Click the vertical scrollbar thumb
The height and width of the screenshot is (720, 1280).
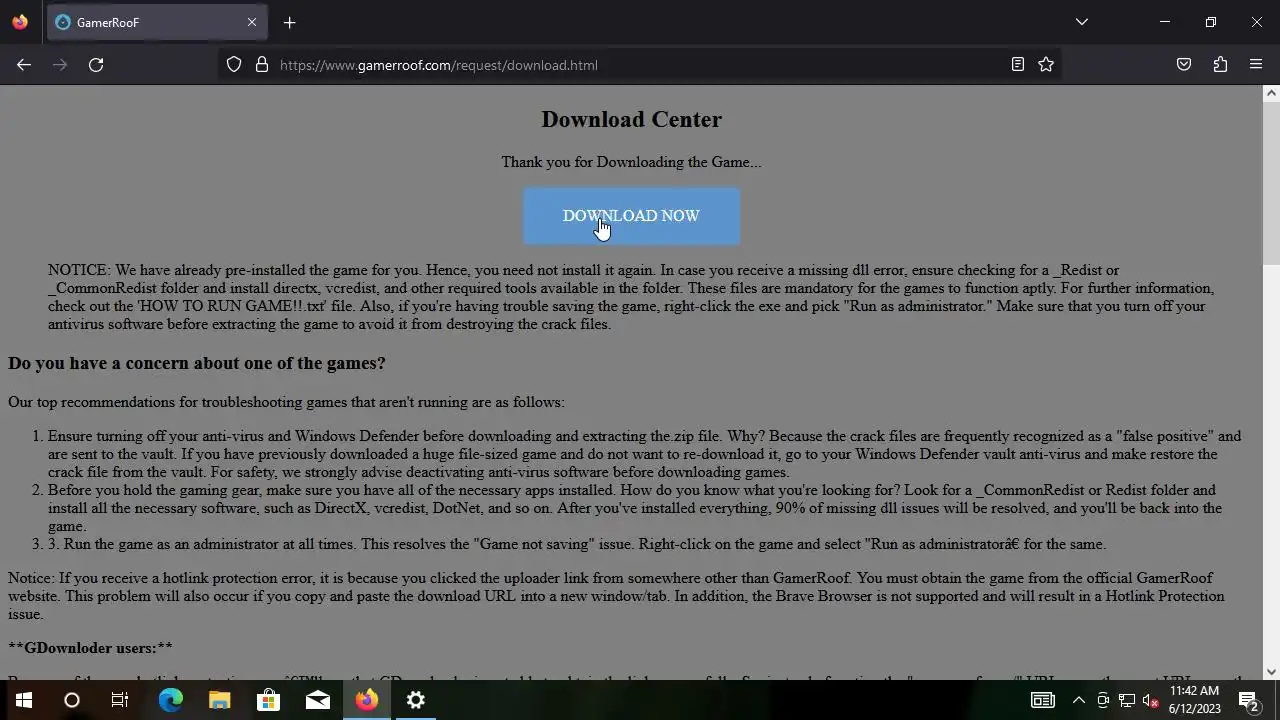point(1271,182)
